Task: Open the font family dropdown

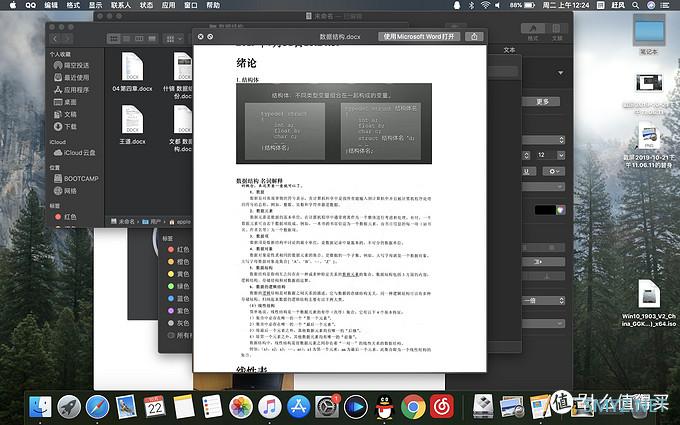Action: coord(544,140)
